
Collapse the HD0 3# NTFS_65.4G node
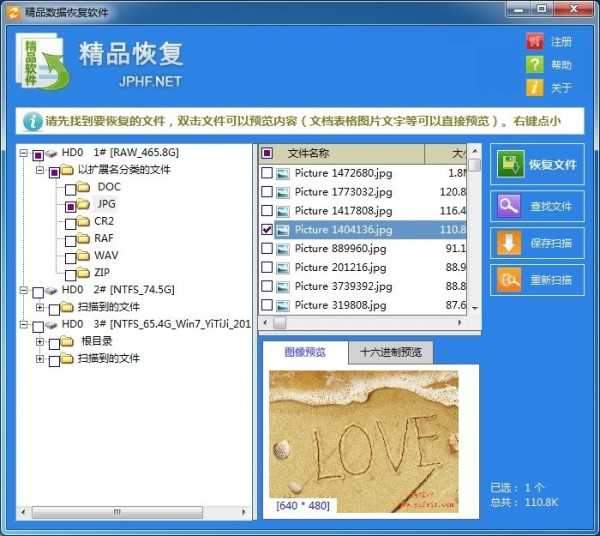click(24, 325)
